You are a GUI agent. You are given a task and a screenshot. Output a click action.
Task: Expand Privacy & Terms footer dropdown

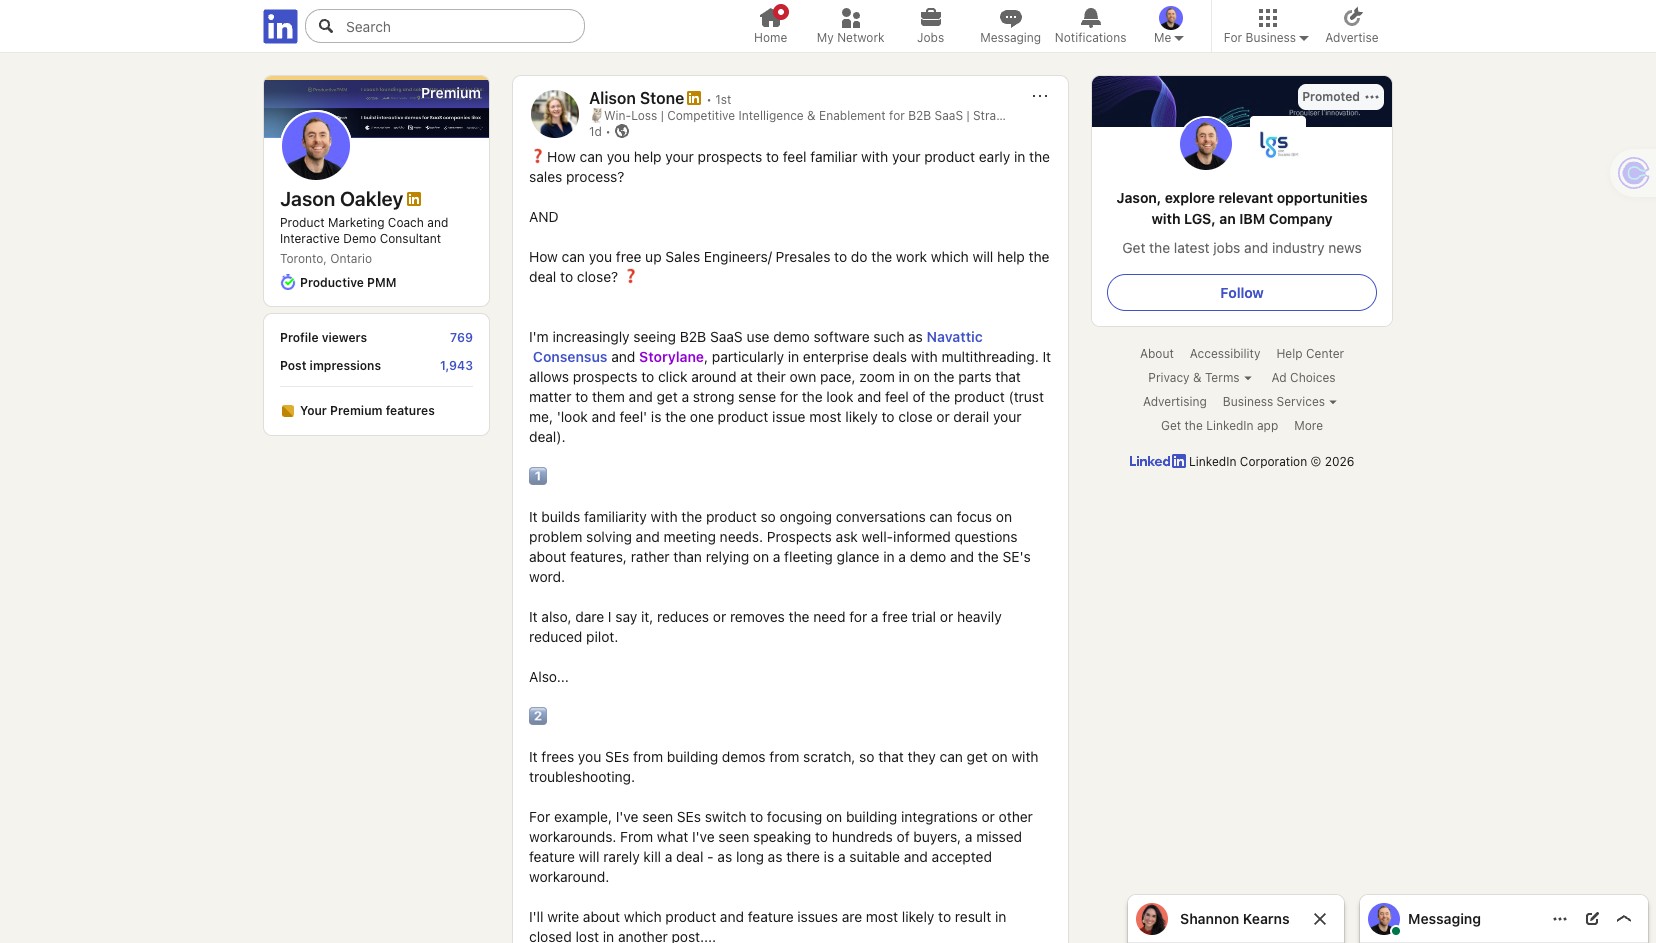1200,378
